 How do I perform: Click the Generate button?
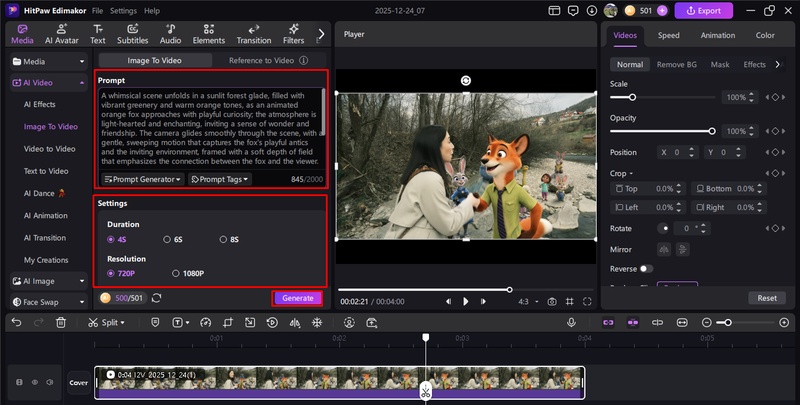pyautogui.click(x=298, y=298)
